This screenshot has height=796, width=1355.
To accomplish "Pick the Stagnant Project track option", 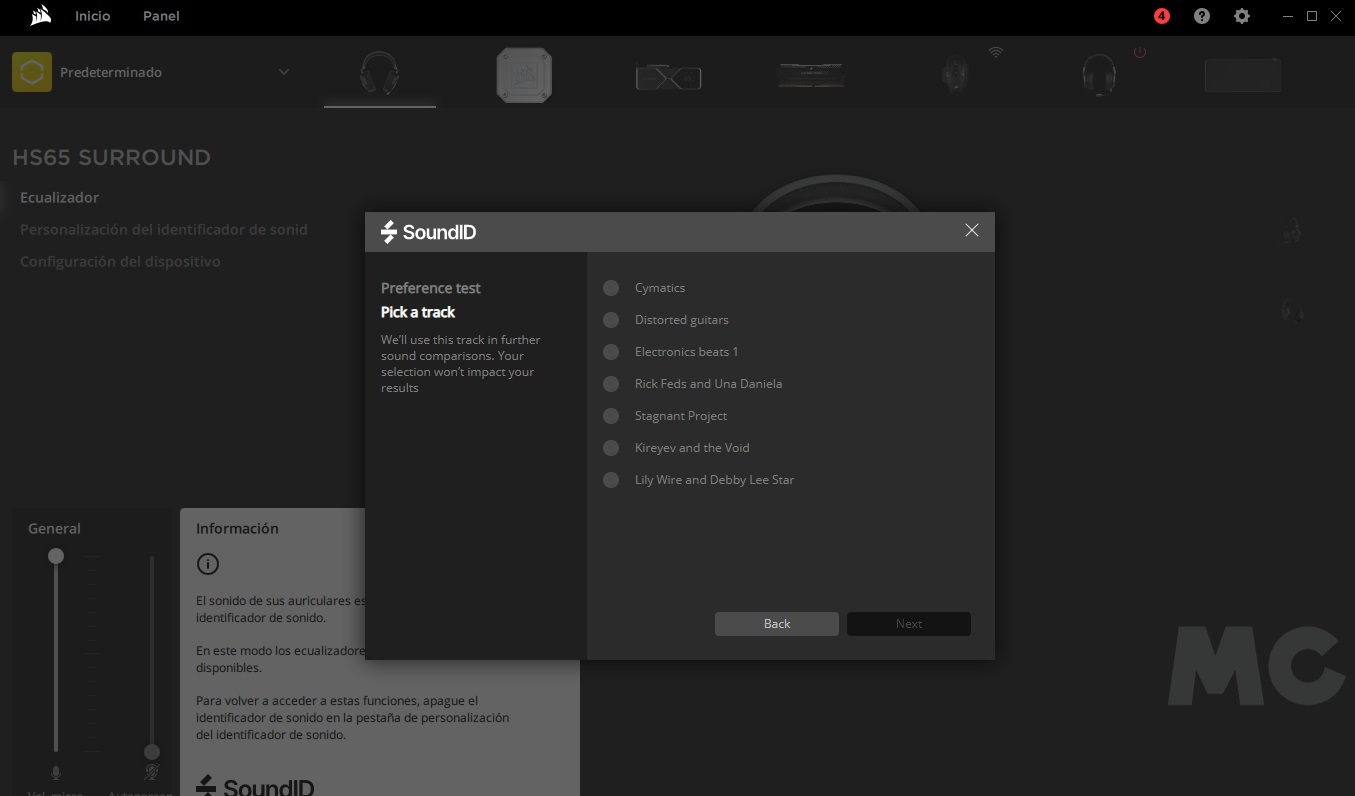I will pos(611,416).
